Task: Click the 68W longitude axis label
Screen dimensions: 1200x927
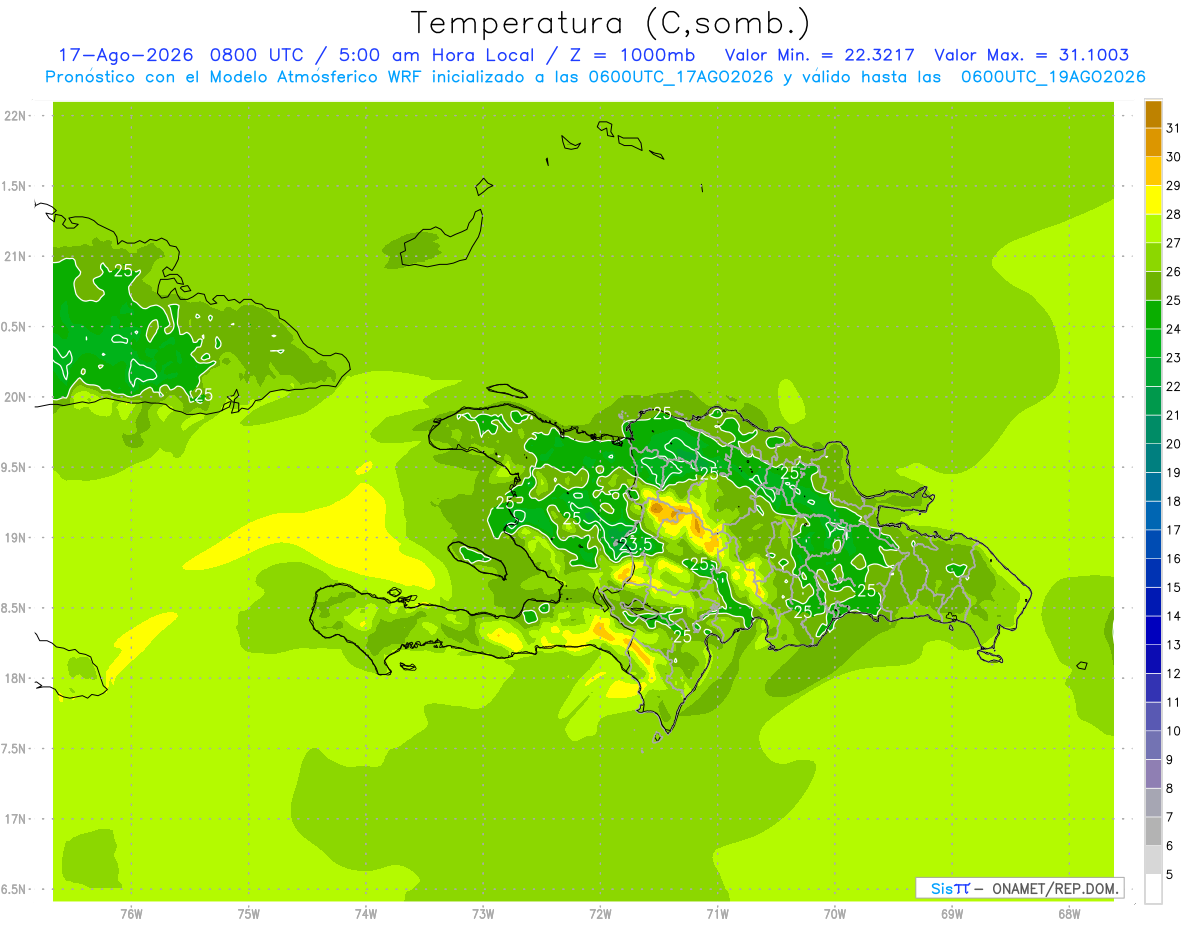Action: [1069, 913]
